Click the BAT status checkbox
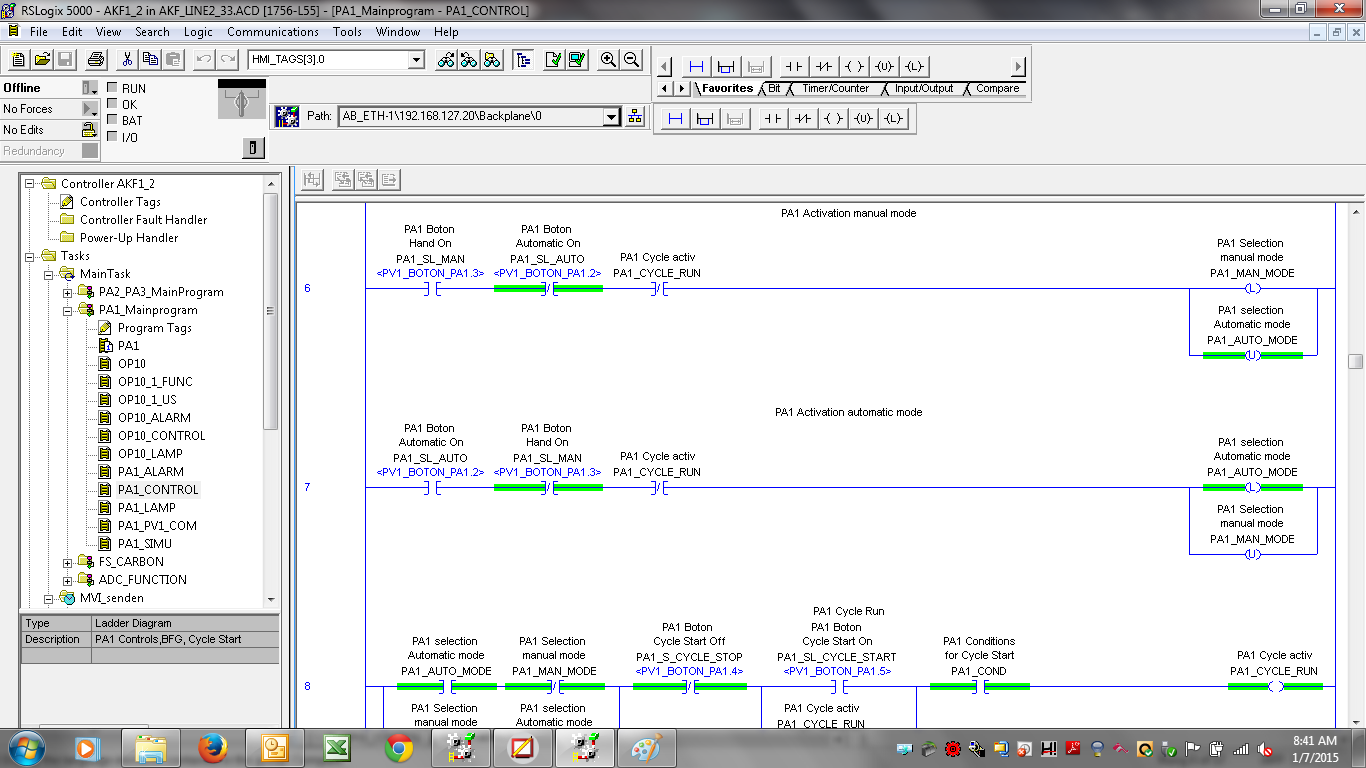The width and height of the screenshot is (1366, 768). coord(112,121)
